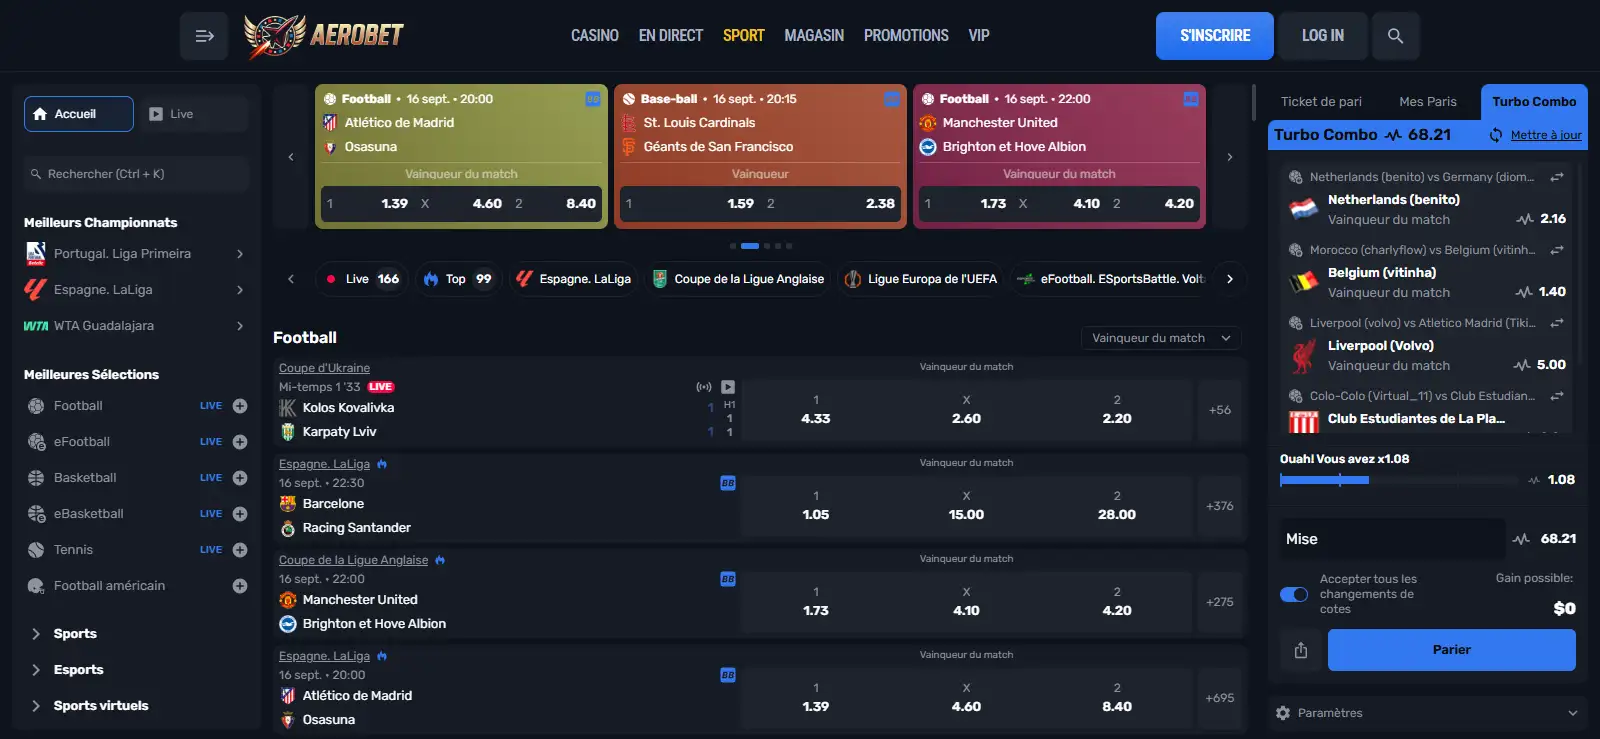Click in Rechercher search field
Image resolution: width=1600 pixels, height=739 pixels.
pos(136,174)
